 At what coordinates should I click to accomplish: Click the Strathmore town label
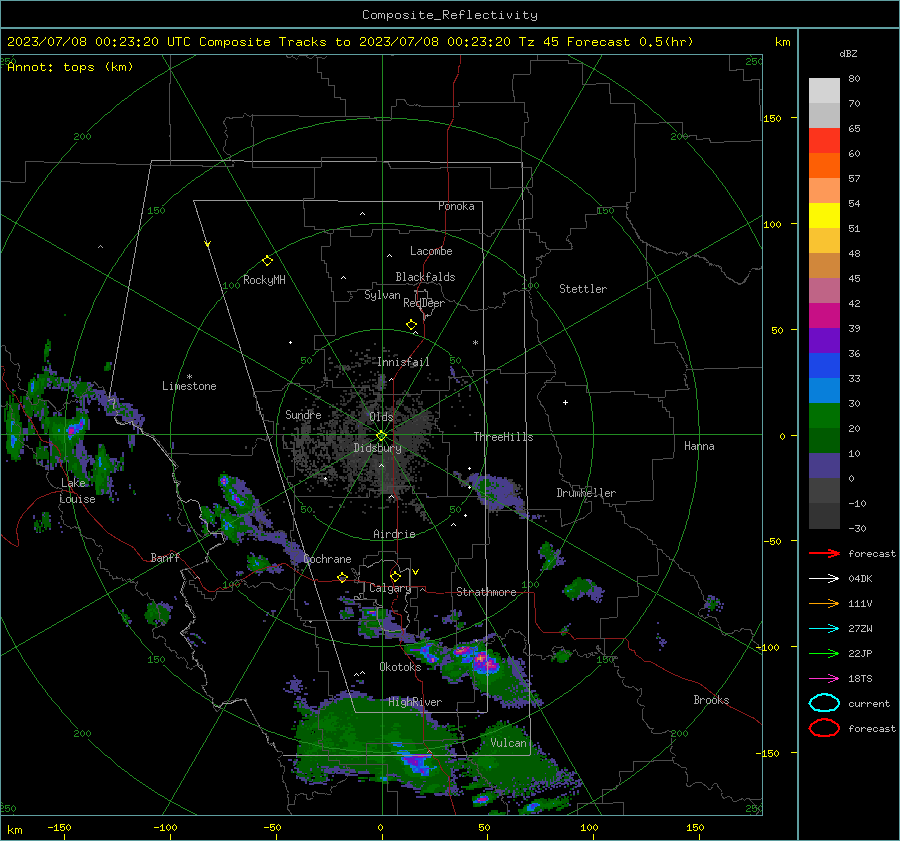[486, 592]
